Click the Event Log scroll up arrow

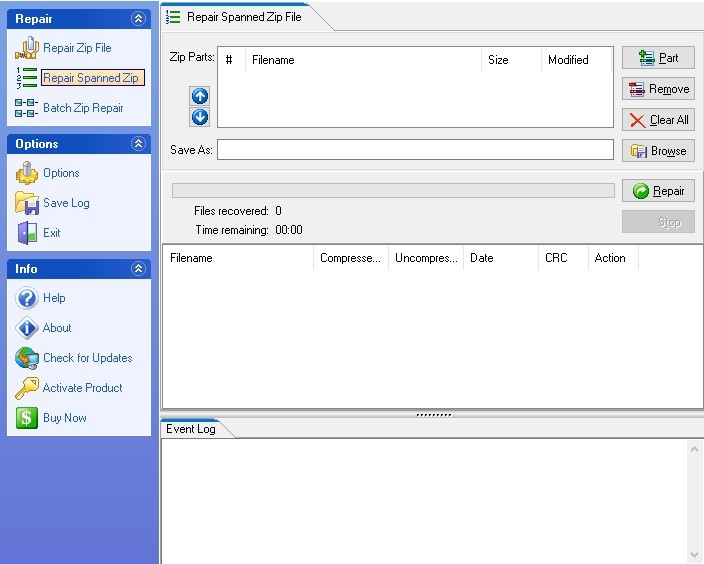click(x=694, y=449)
